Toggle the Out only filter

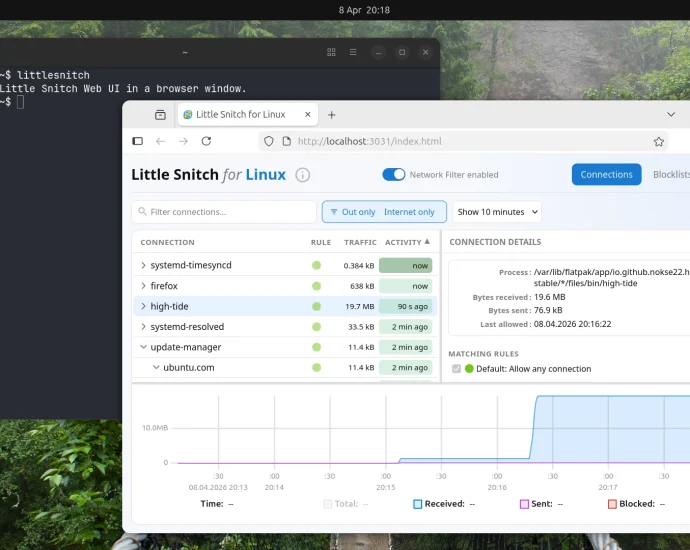pos(352,212)
